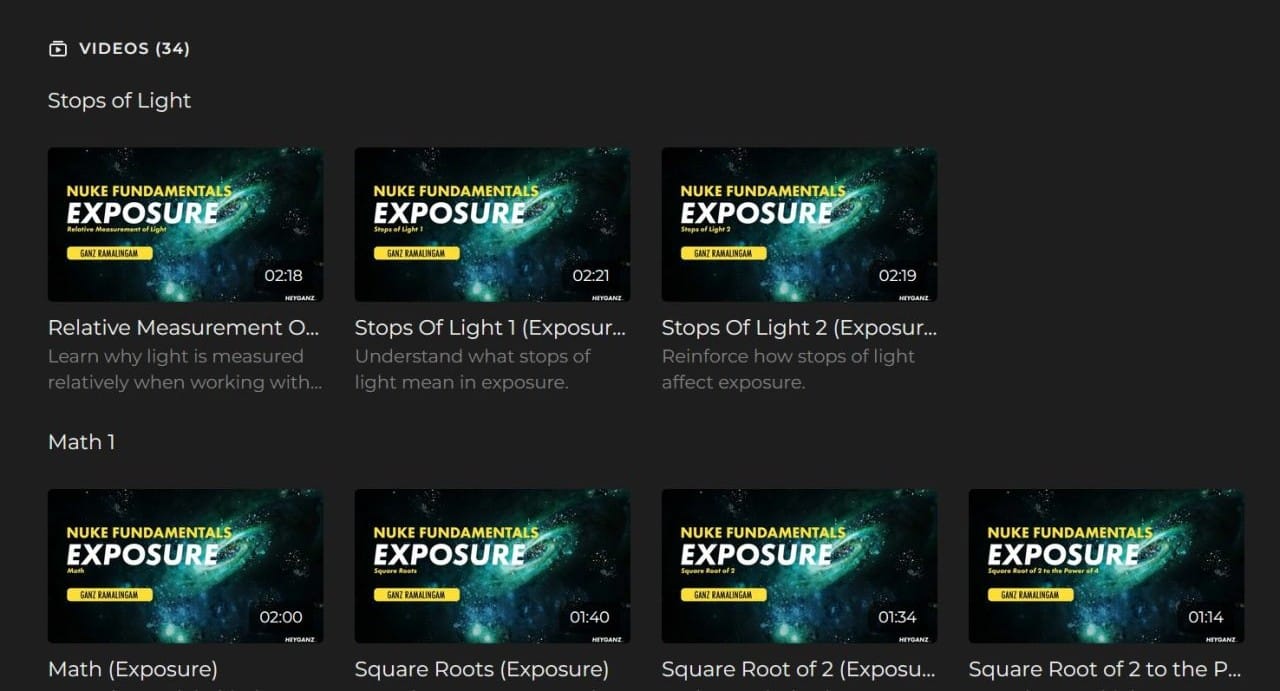Click the "Stops of Light" section heading
1280x691 pixels.
[119, 100]
